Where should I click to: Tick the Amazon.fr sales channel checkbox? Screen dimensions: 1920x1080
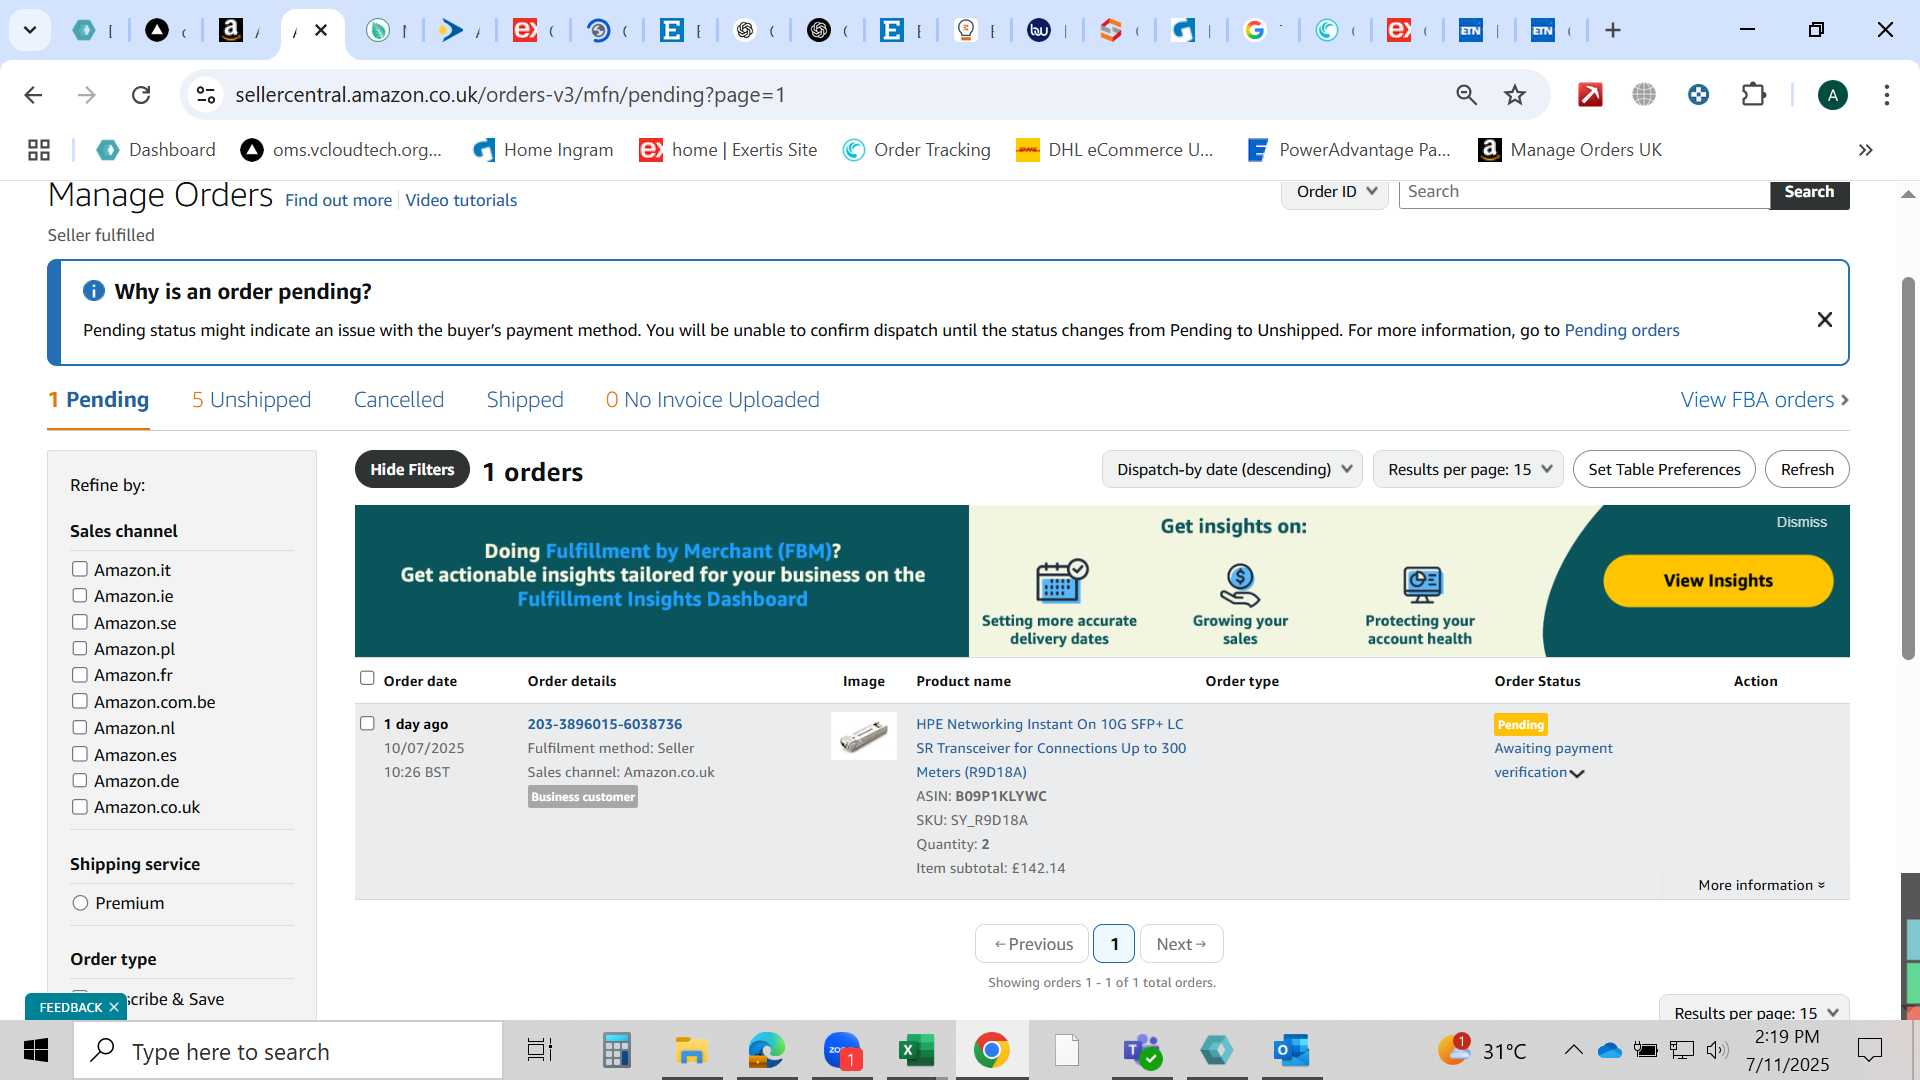80,675
